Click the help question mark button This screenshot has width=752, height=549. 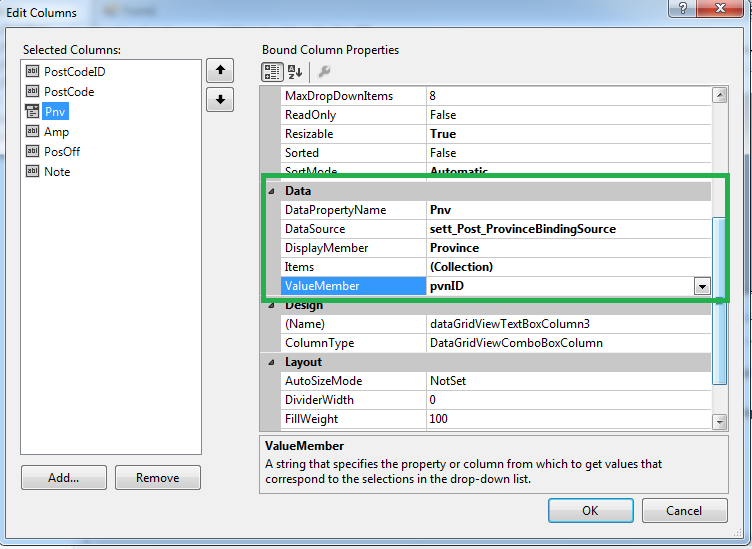coord(682,8)
